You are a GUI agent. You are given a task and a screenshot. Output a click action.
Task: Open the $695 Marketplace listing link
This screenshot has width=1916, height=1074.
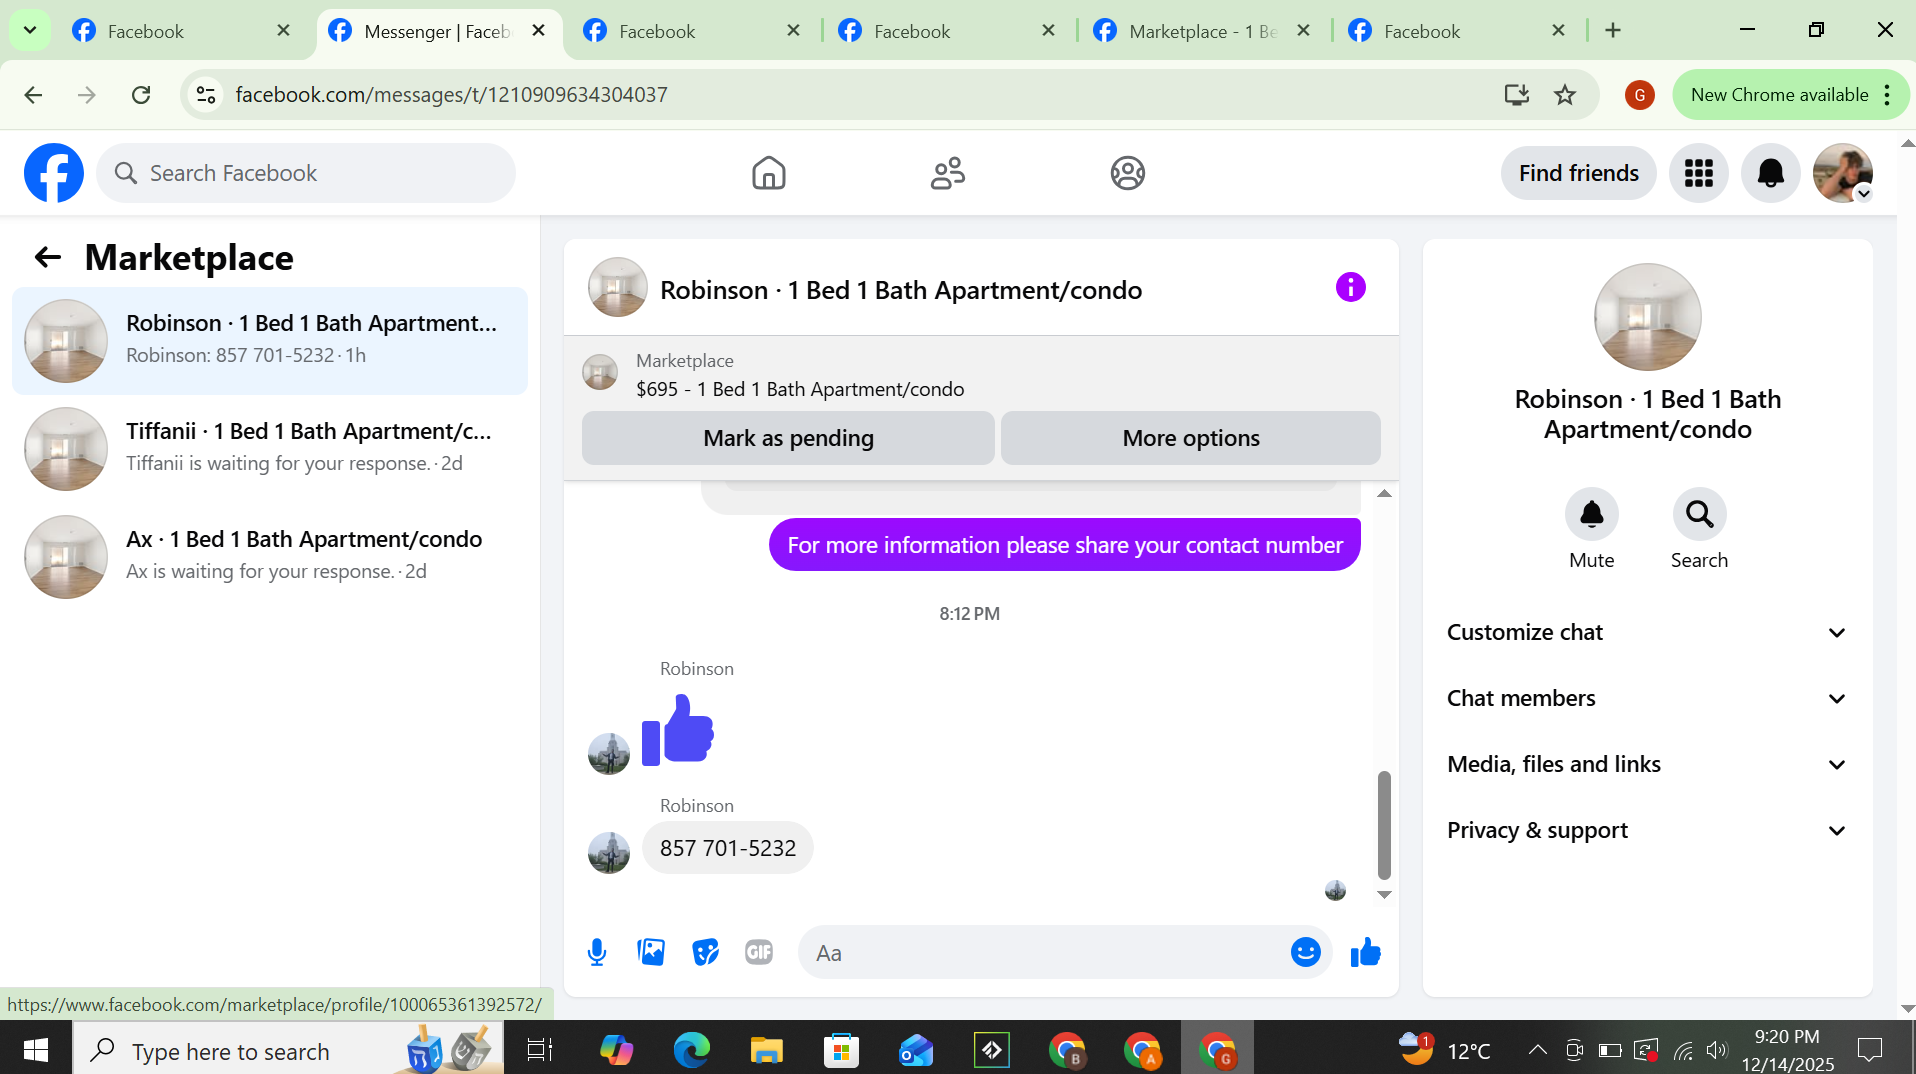pos(800,390)
